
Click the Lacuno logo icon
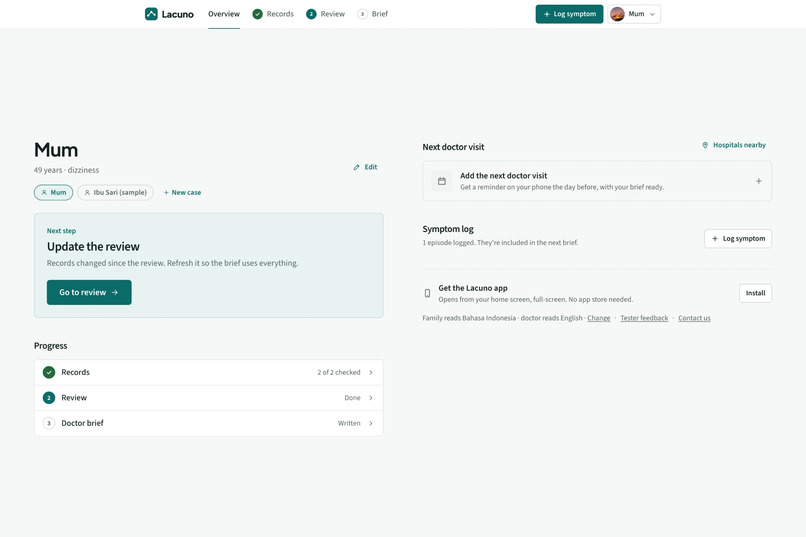pos(151,14)
